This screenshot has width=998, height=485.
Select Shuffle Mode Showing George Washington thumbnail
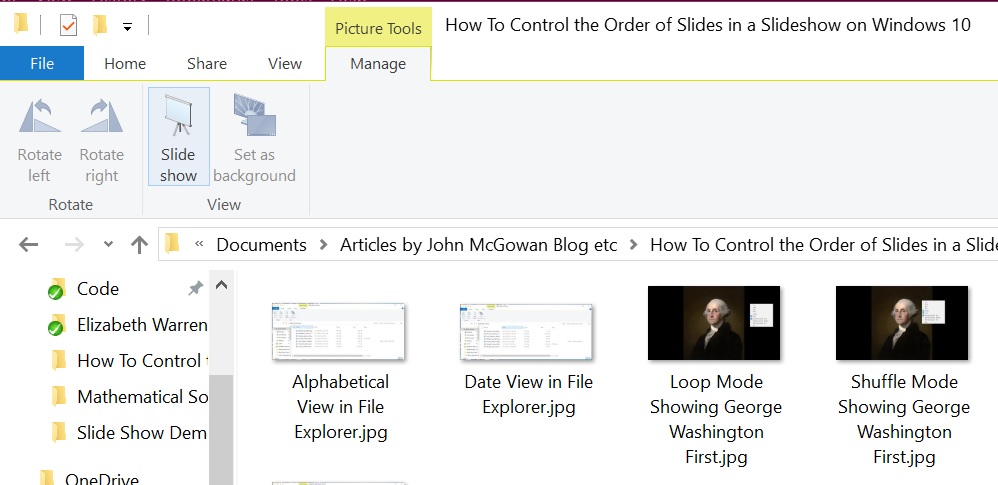(902, 323)
